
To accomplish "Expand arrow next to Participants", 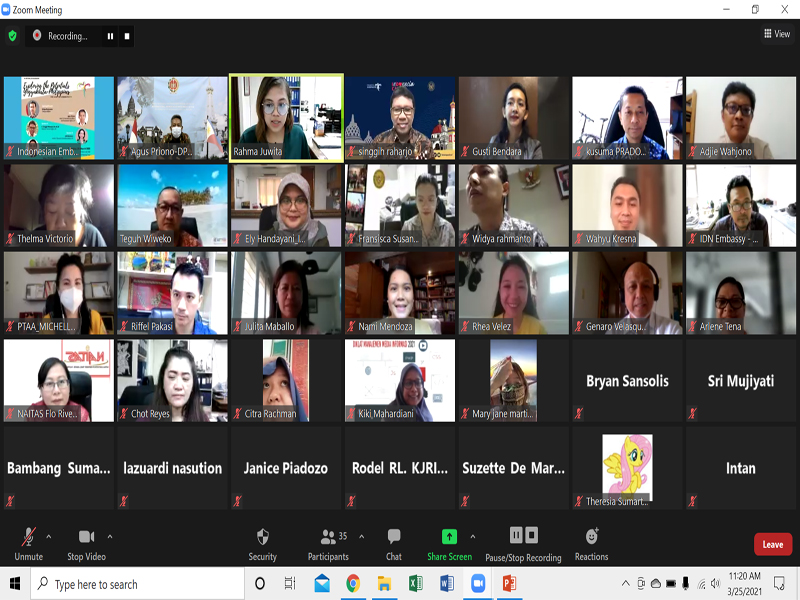I will 361,536.
